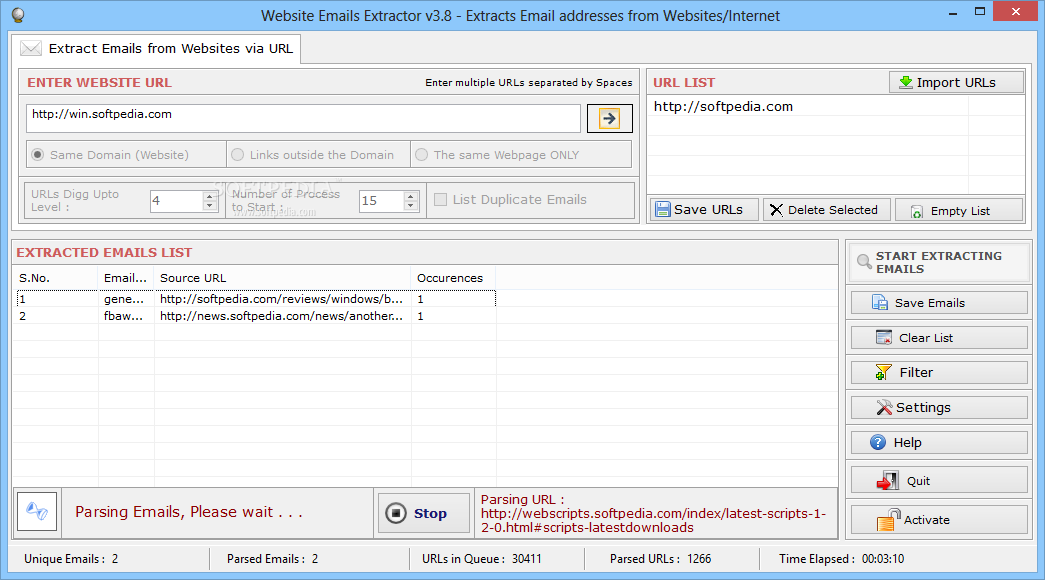Click the Empty List trash icon

pyautogui.click(x=916, y=211)
